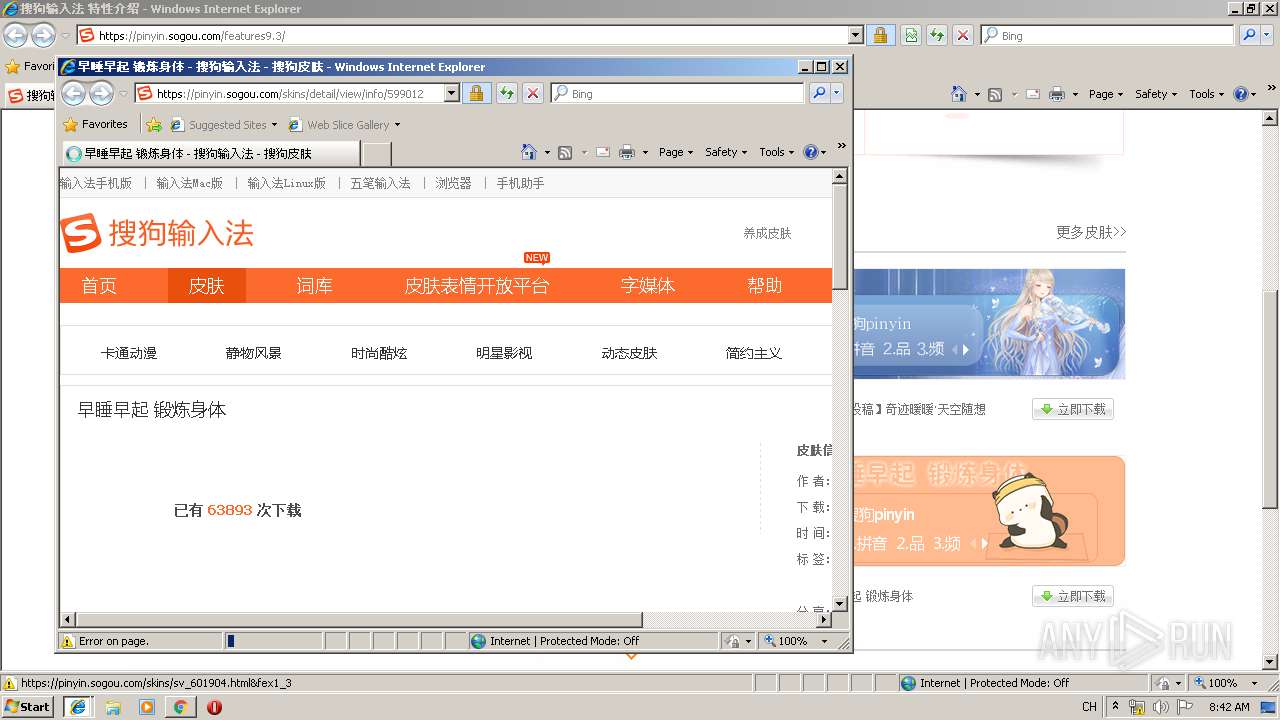Open zoom level dropdown in front status bar
Screen dimensions: 1280x720
[825, 641]
